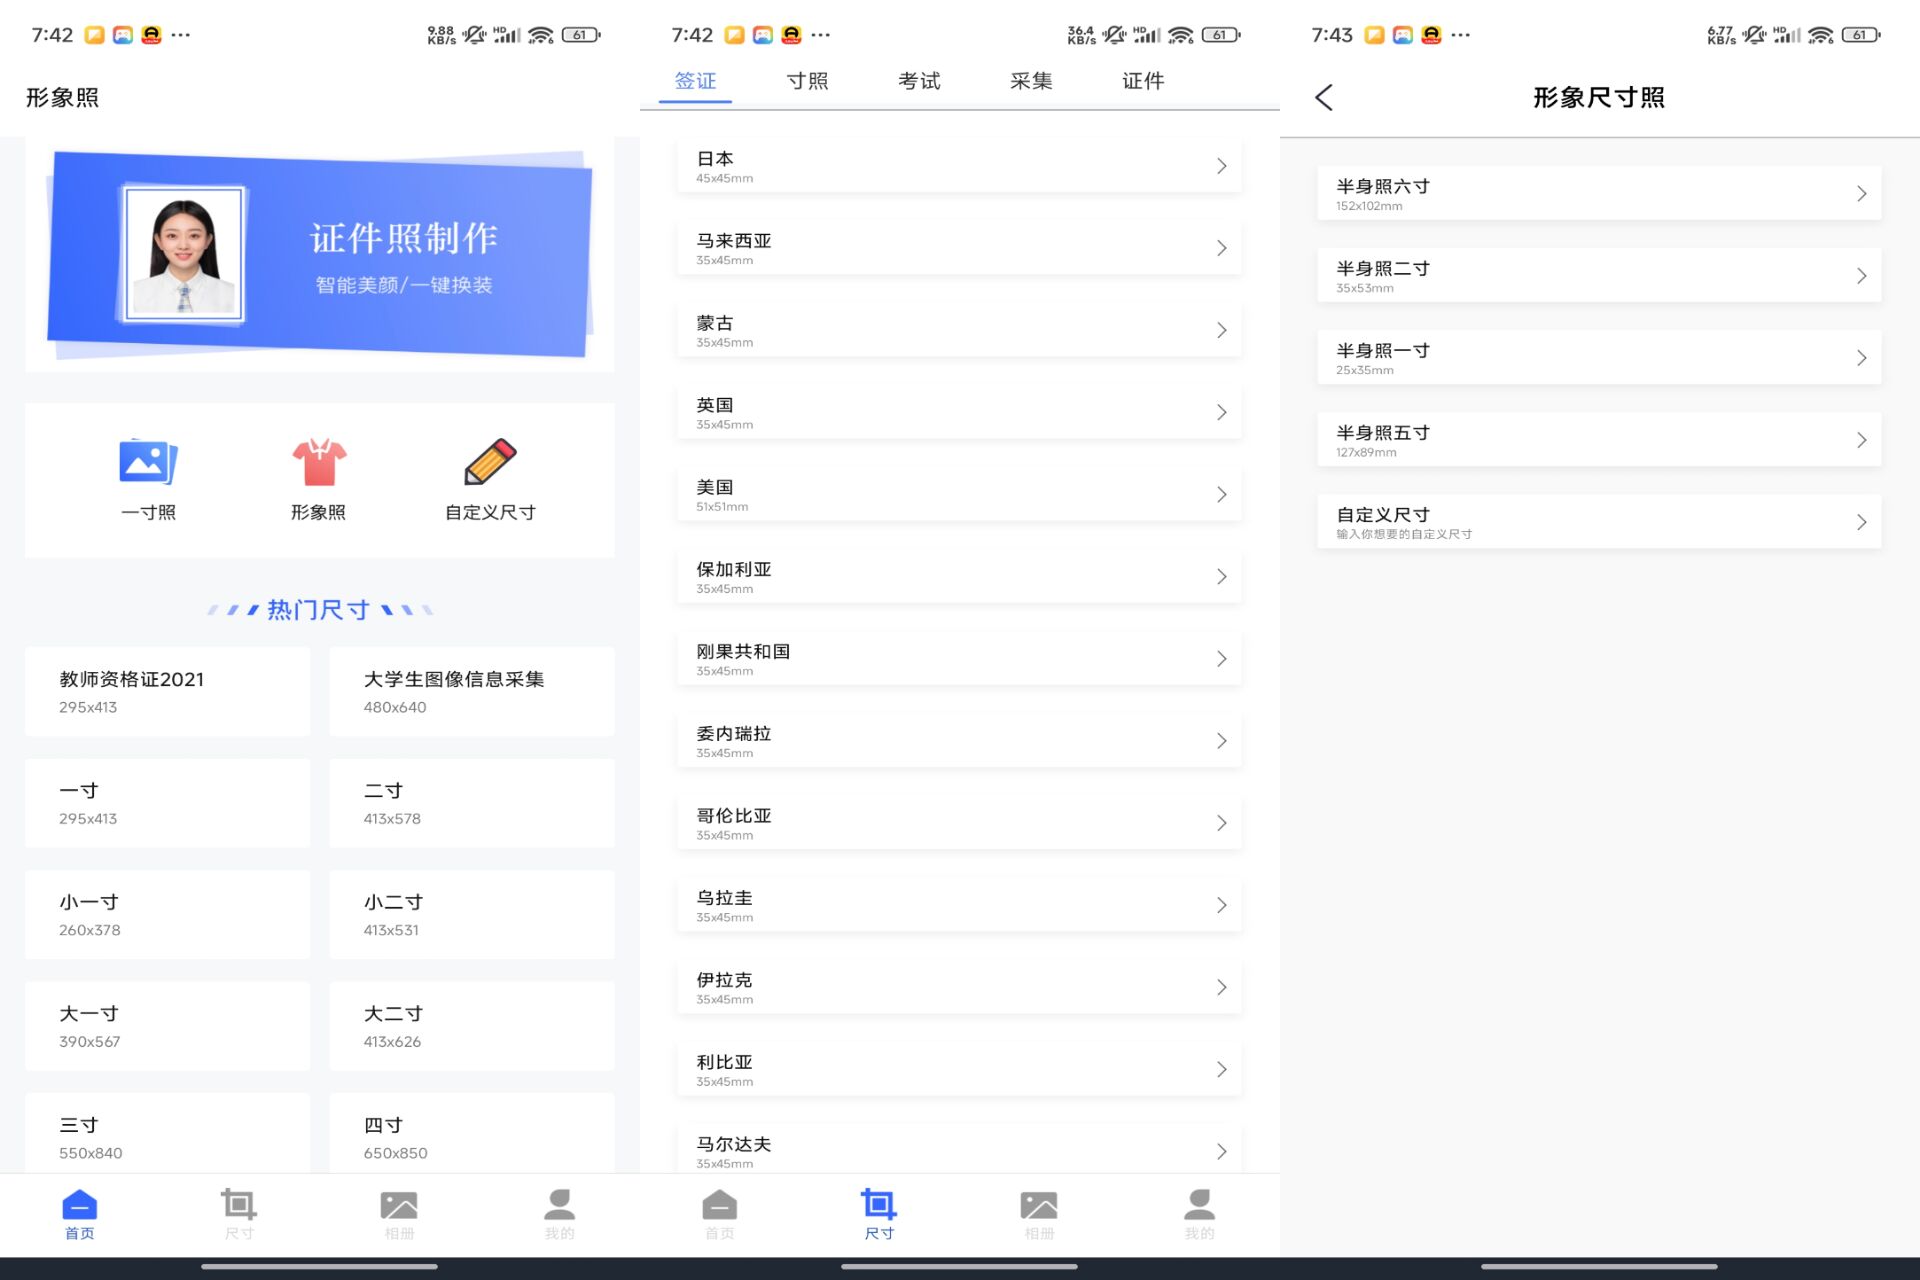Expand the 半身照六寸 152x102mm entry
The width and height of the screenshot is (1920, 1280).
[x=1598, y=193]
